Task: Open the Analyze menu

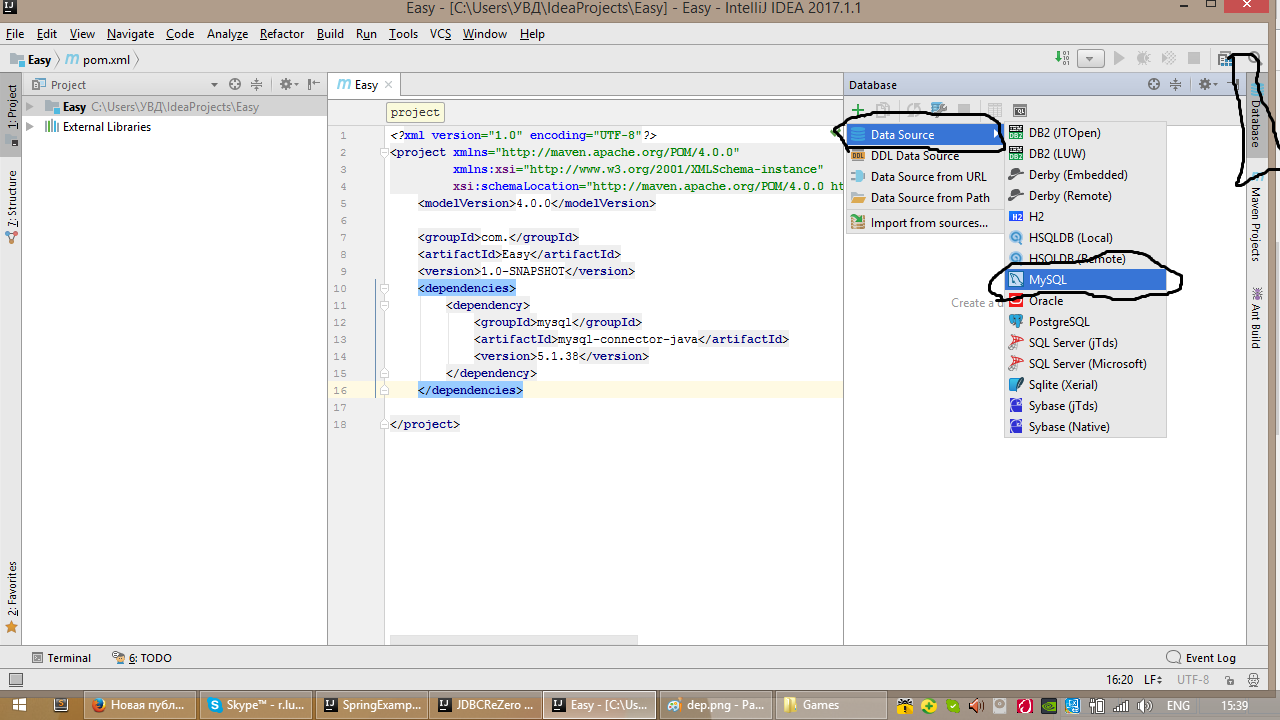Action: (x=227, y=34)
